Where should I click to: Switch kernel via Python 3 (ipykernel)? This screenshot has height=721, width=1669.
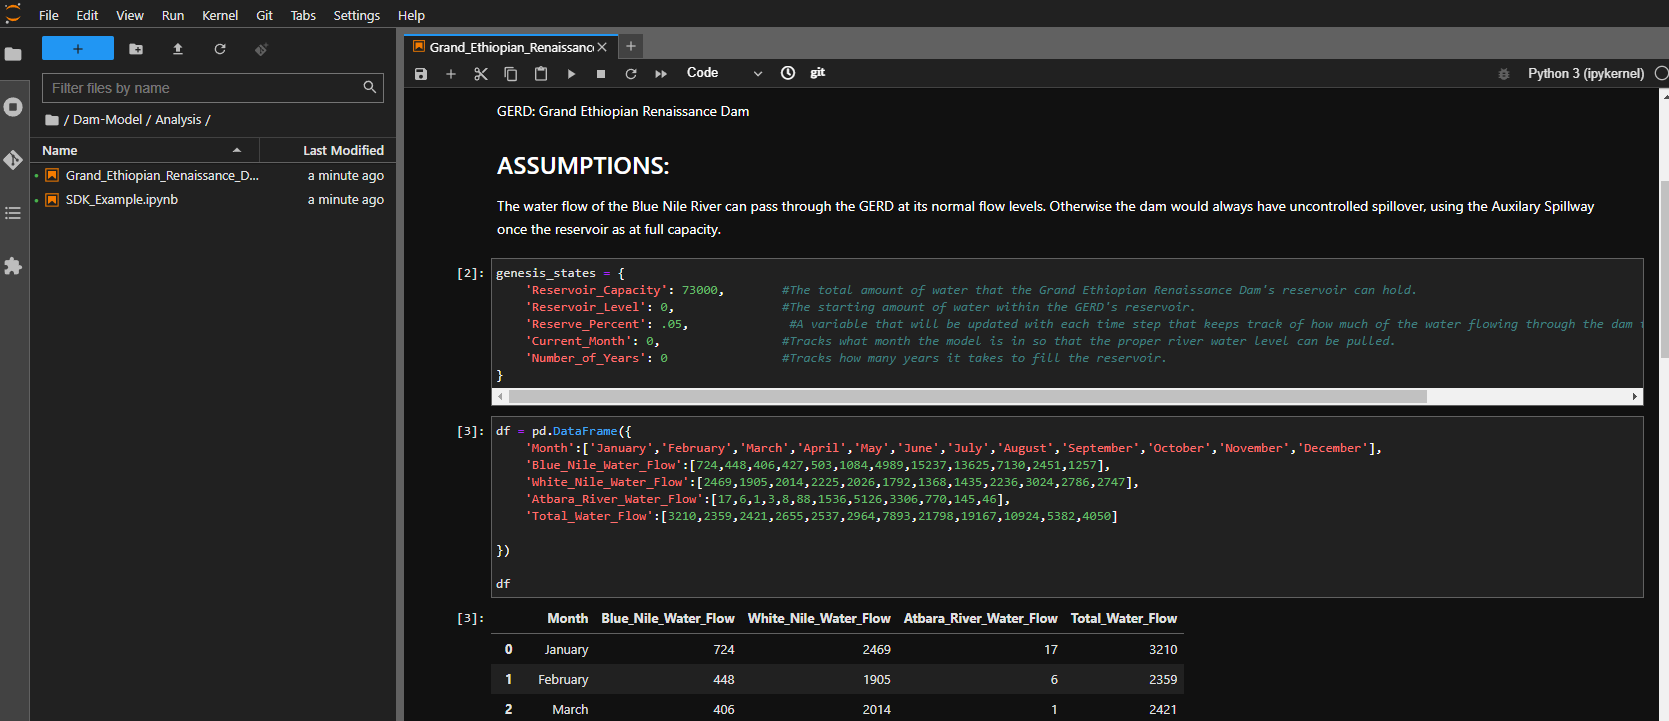pos(1586,74)
